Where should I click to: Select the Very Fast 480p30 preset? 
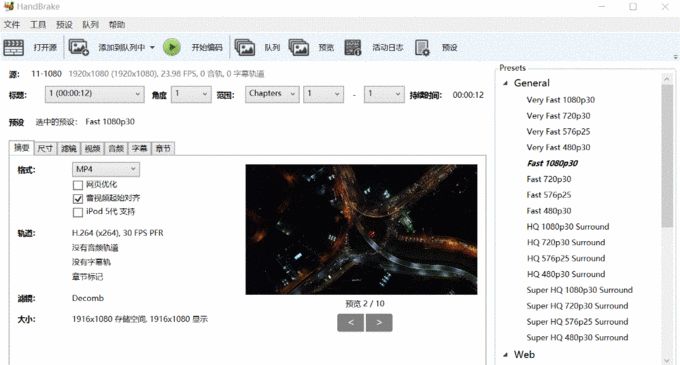pos(558,147)
